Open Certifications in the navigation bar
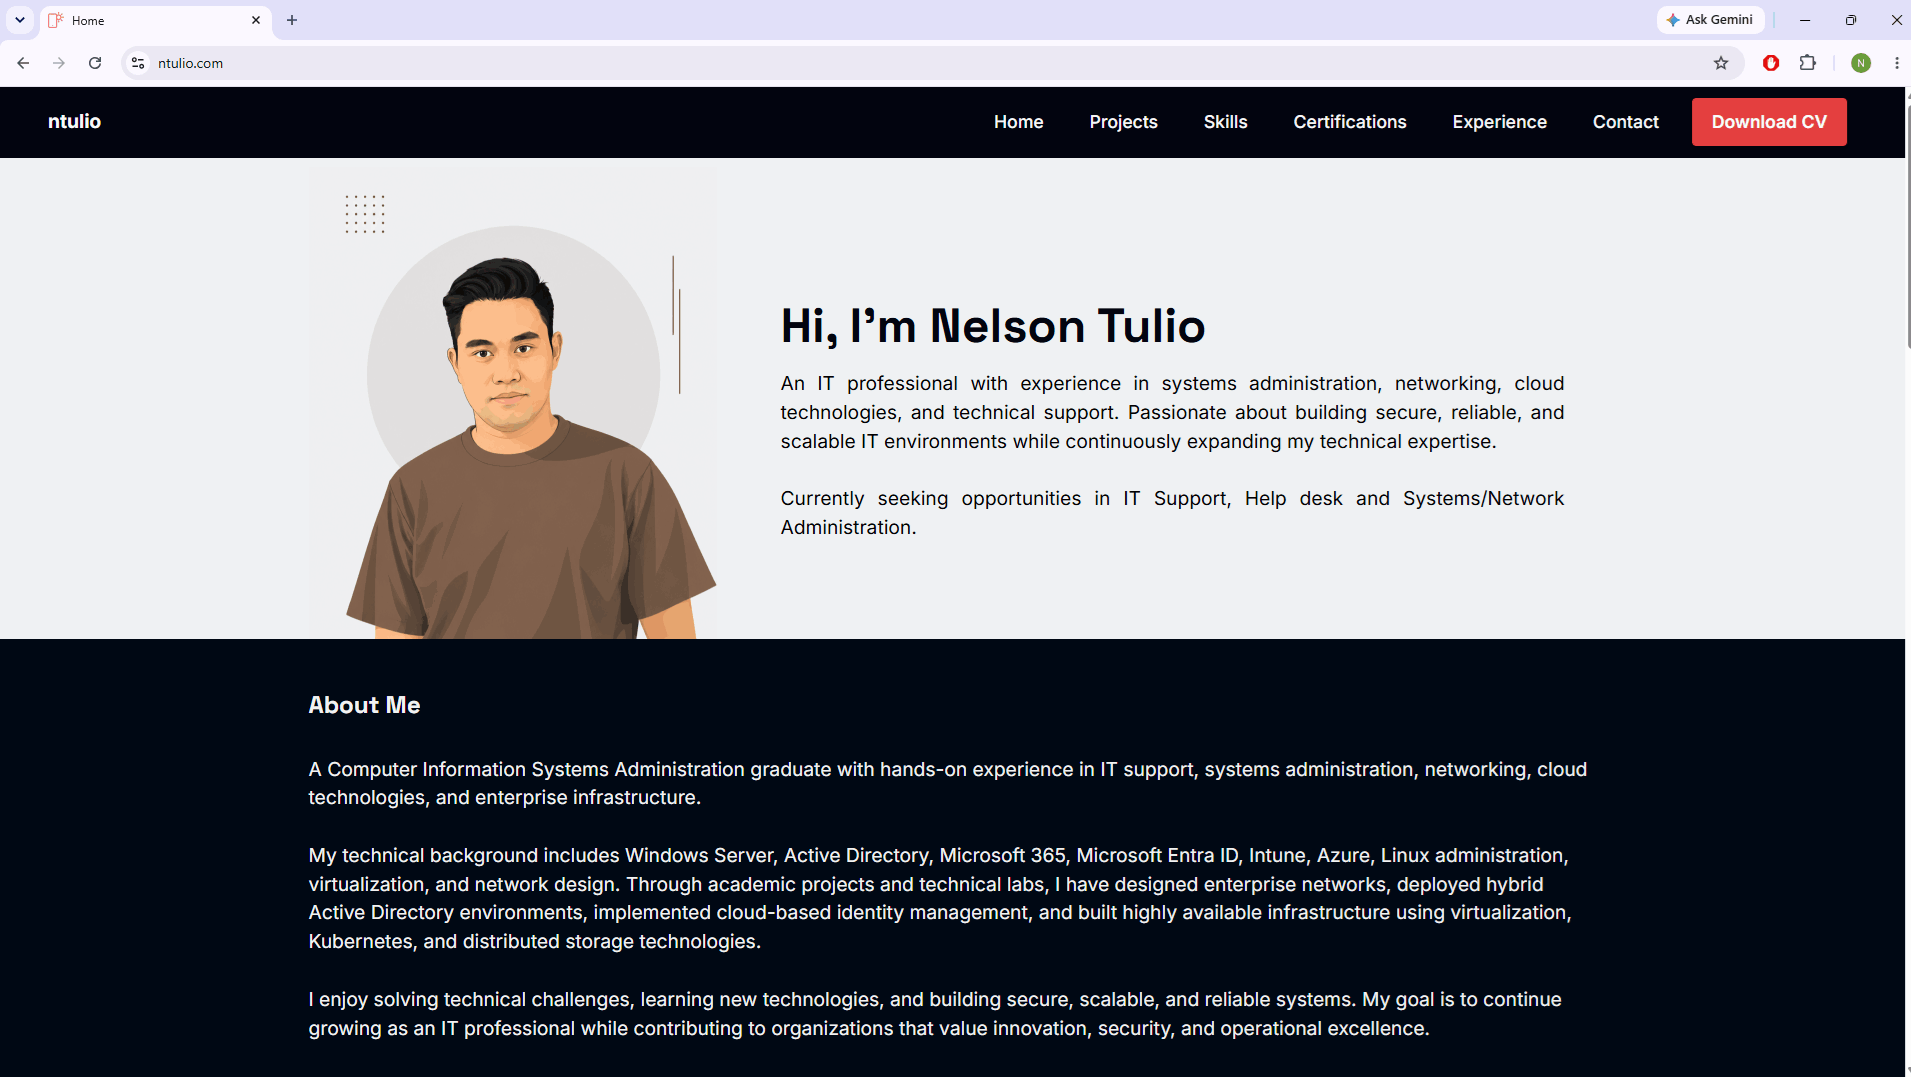 click(x=1349, y=122)
